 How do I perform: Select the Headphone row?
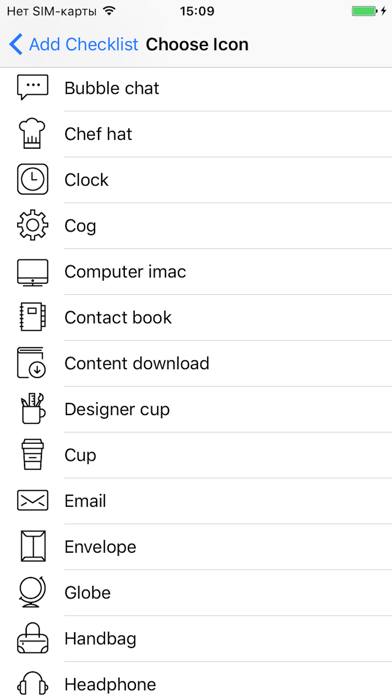(196, 679)
